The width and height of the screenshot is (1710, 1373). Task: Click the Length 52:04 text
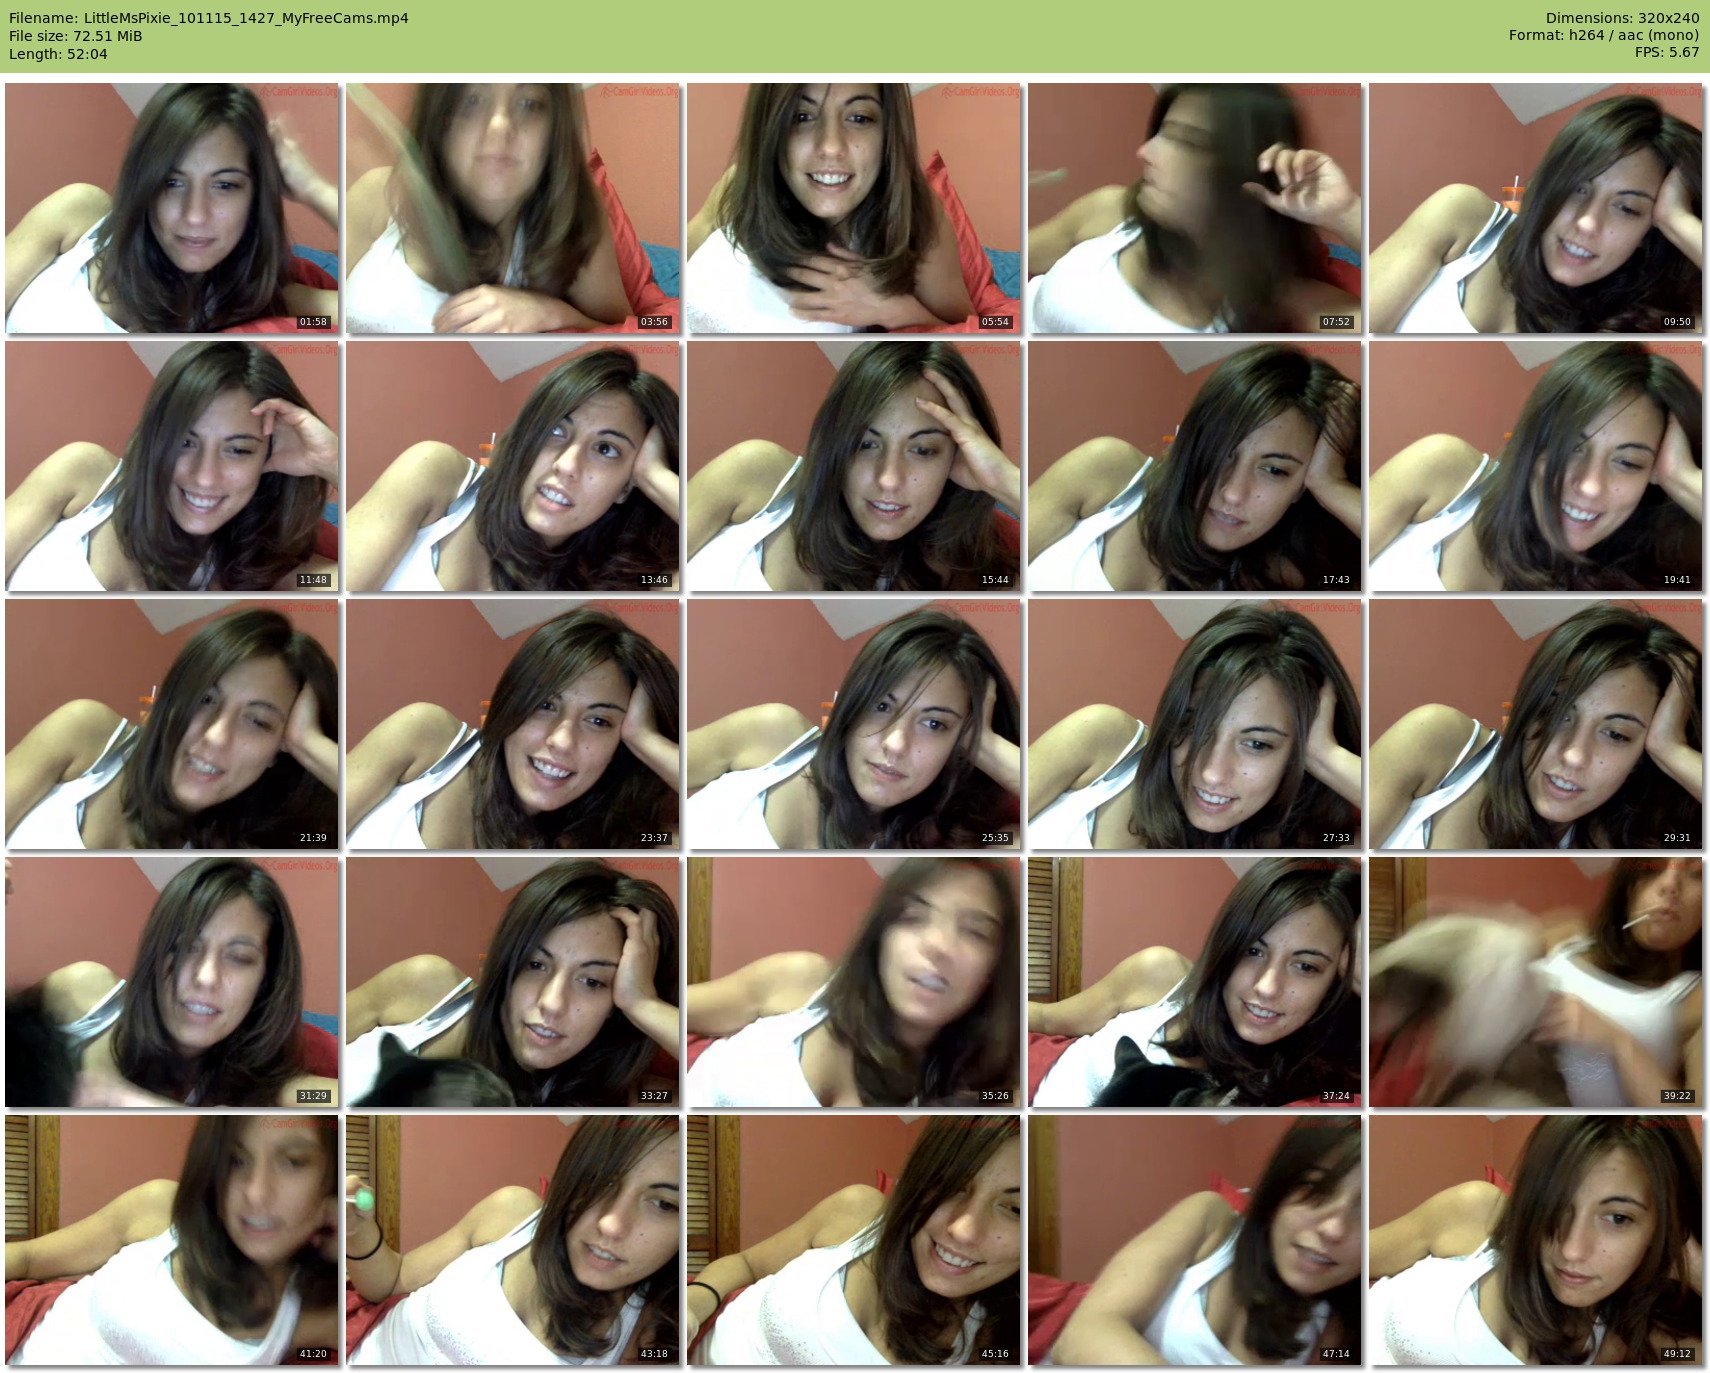point(58,54)
